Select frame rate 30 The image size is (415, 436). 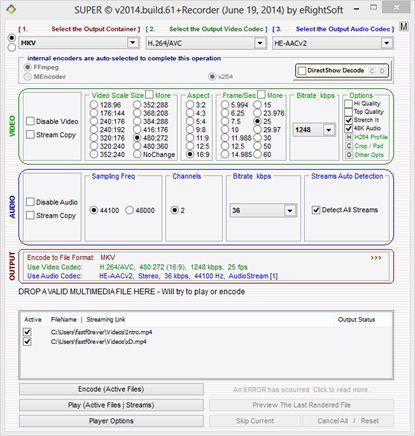tap(258, 138)
